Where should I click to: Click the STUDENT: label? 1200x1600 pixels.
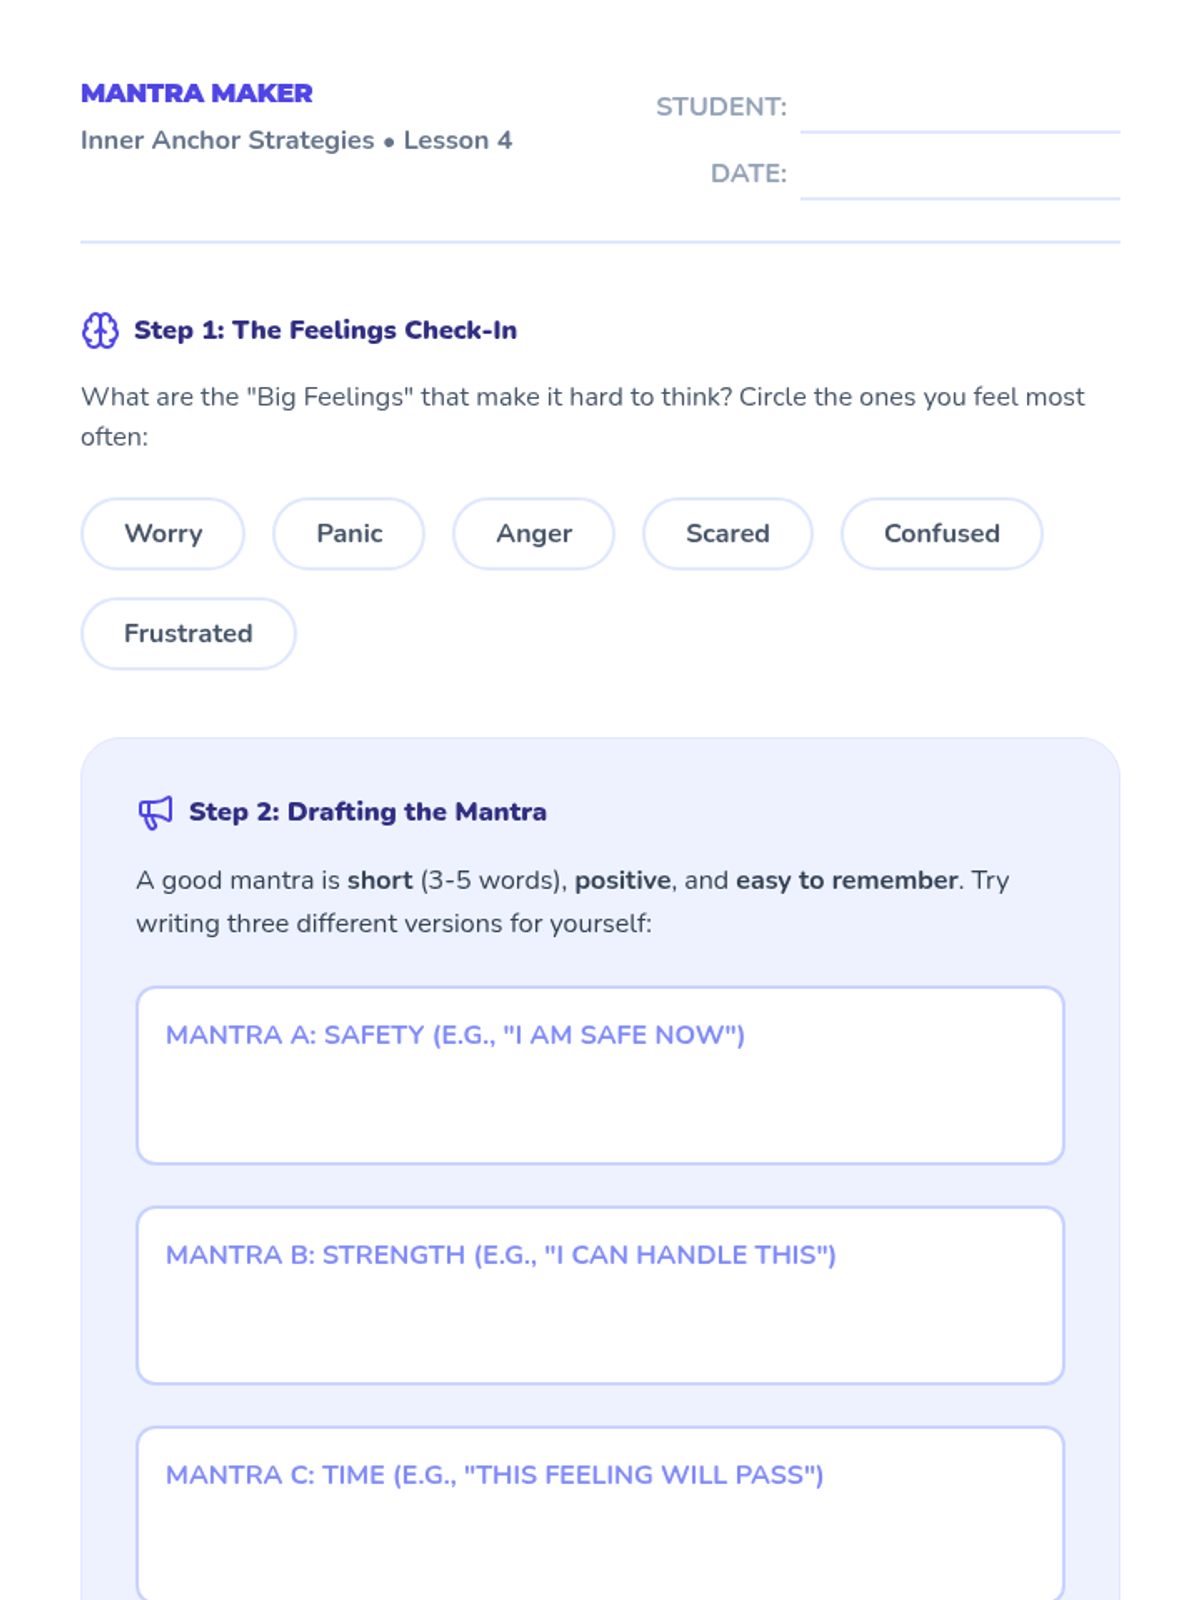click(721, 107)
